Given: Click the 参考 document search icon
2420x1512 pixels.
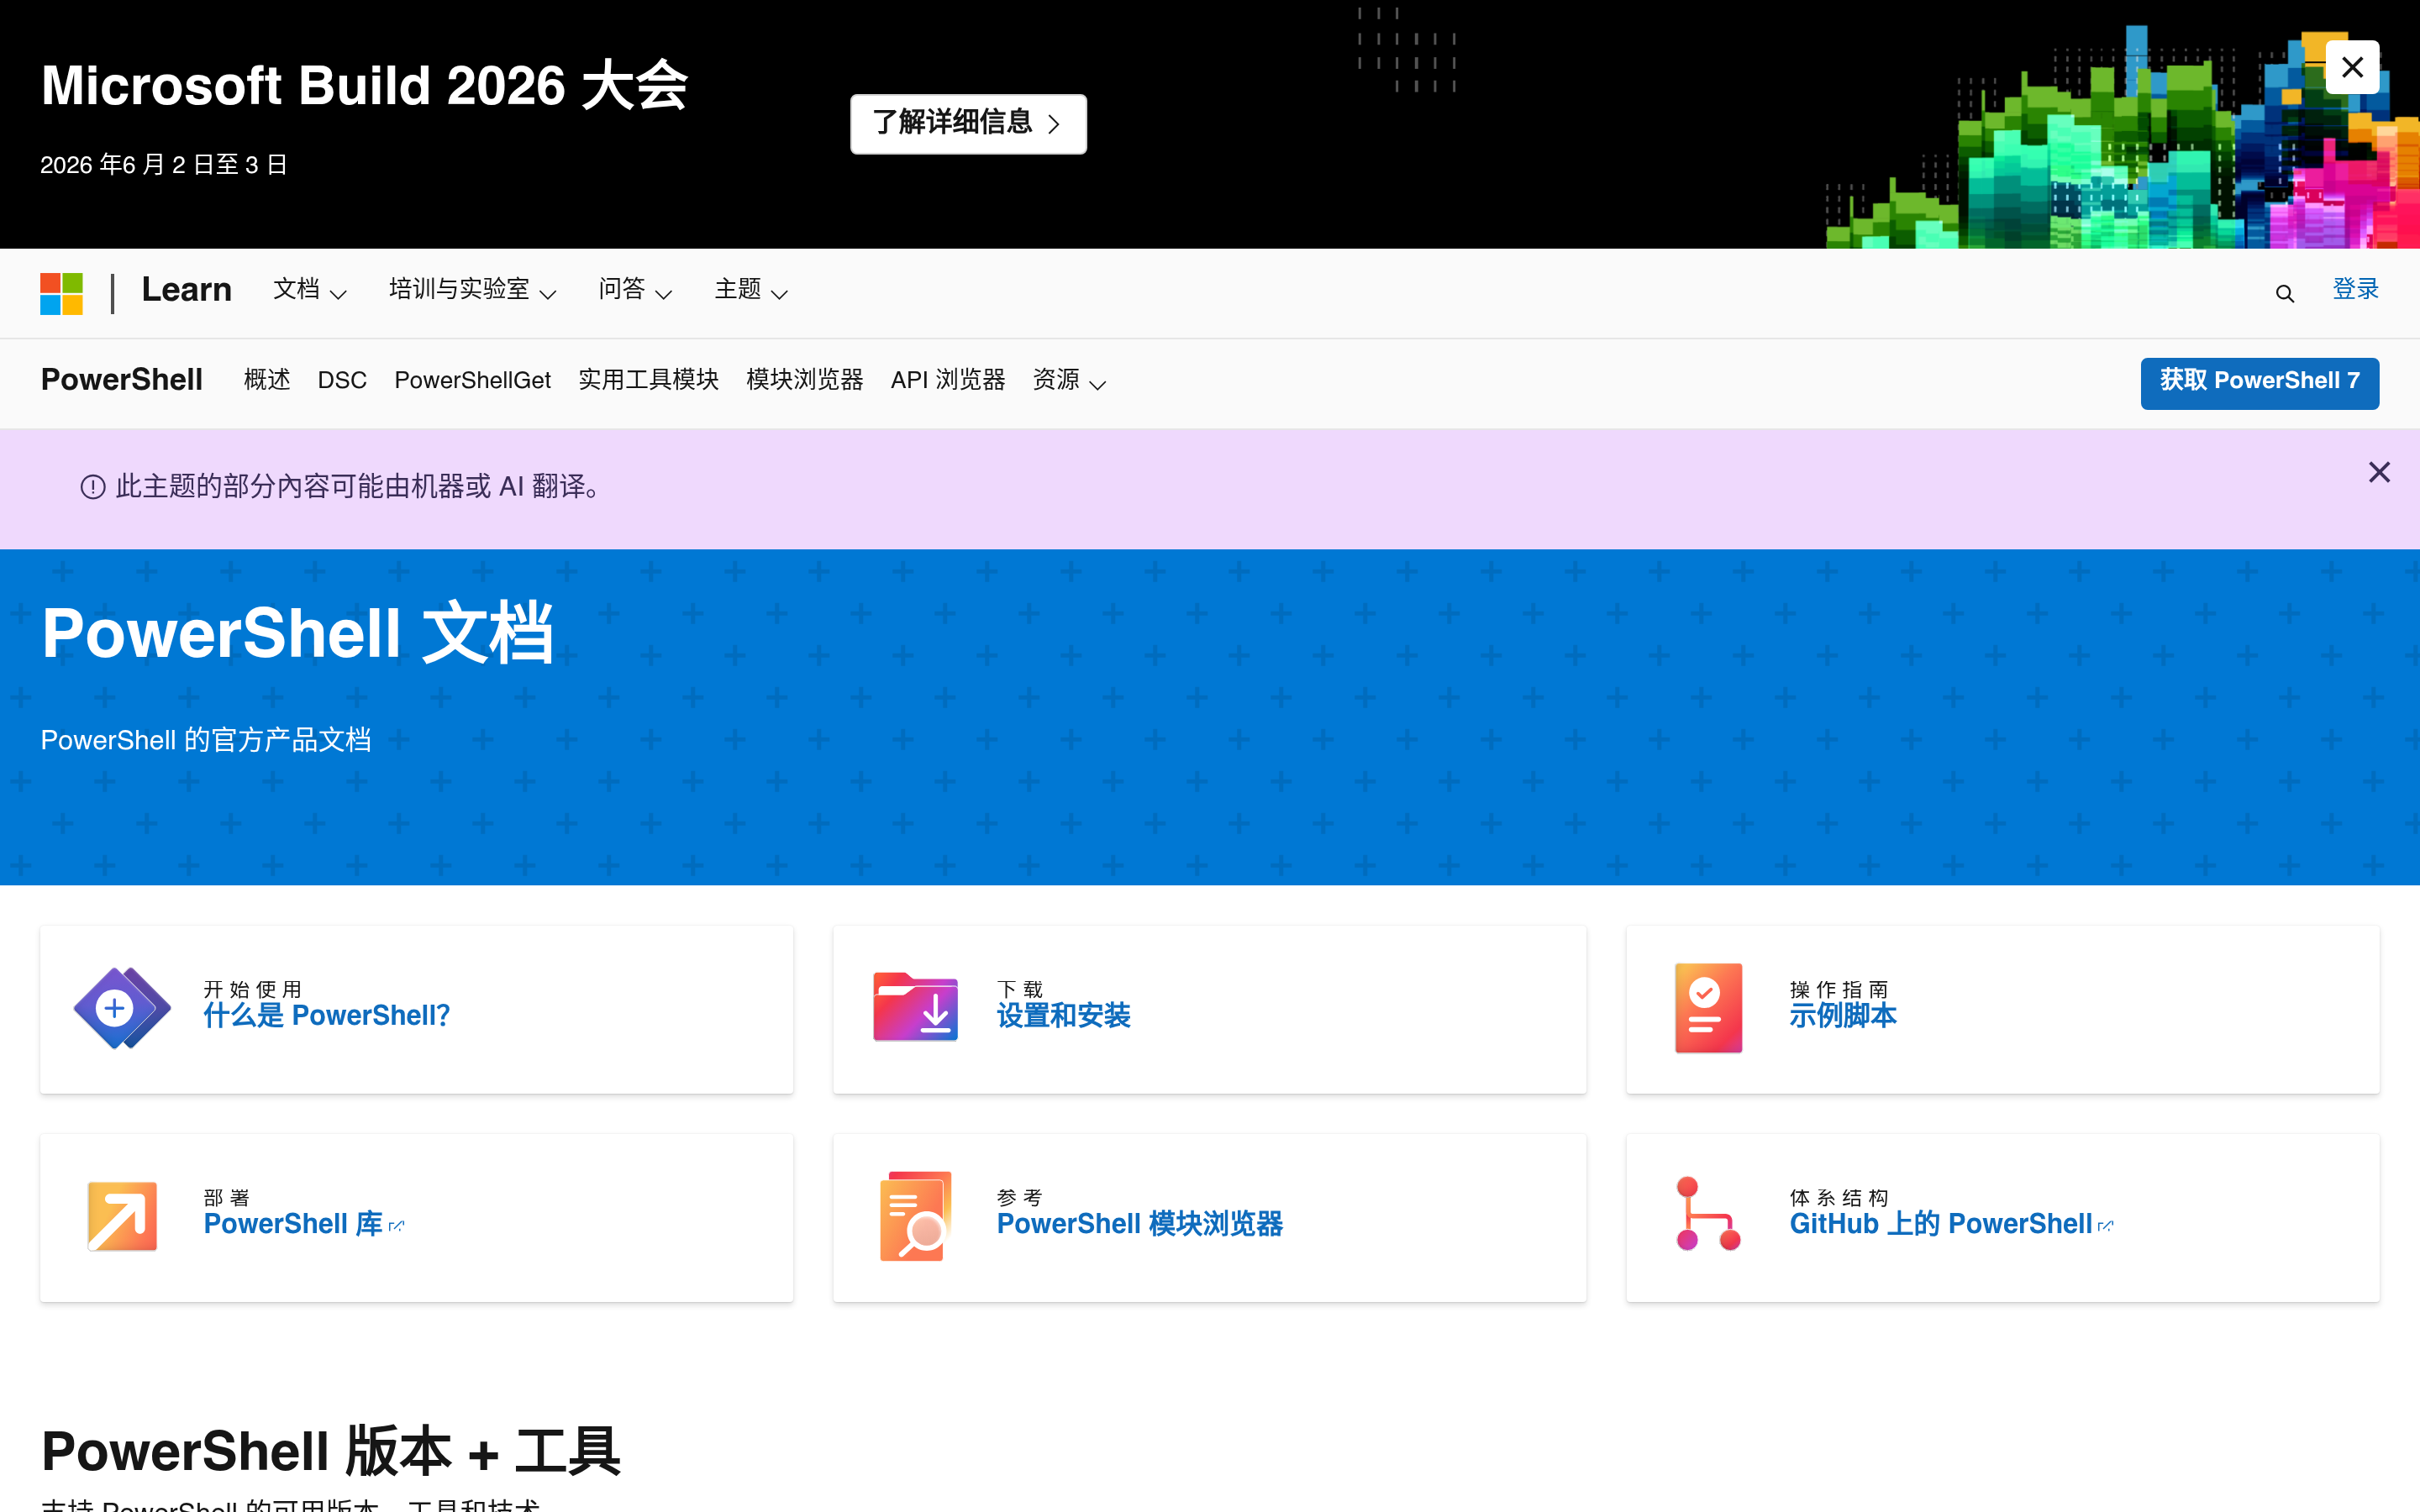Looking at the screenshot, I should click(915, 1216).
